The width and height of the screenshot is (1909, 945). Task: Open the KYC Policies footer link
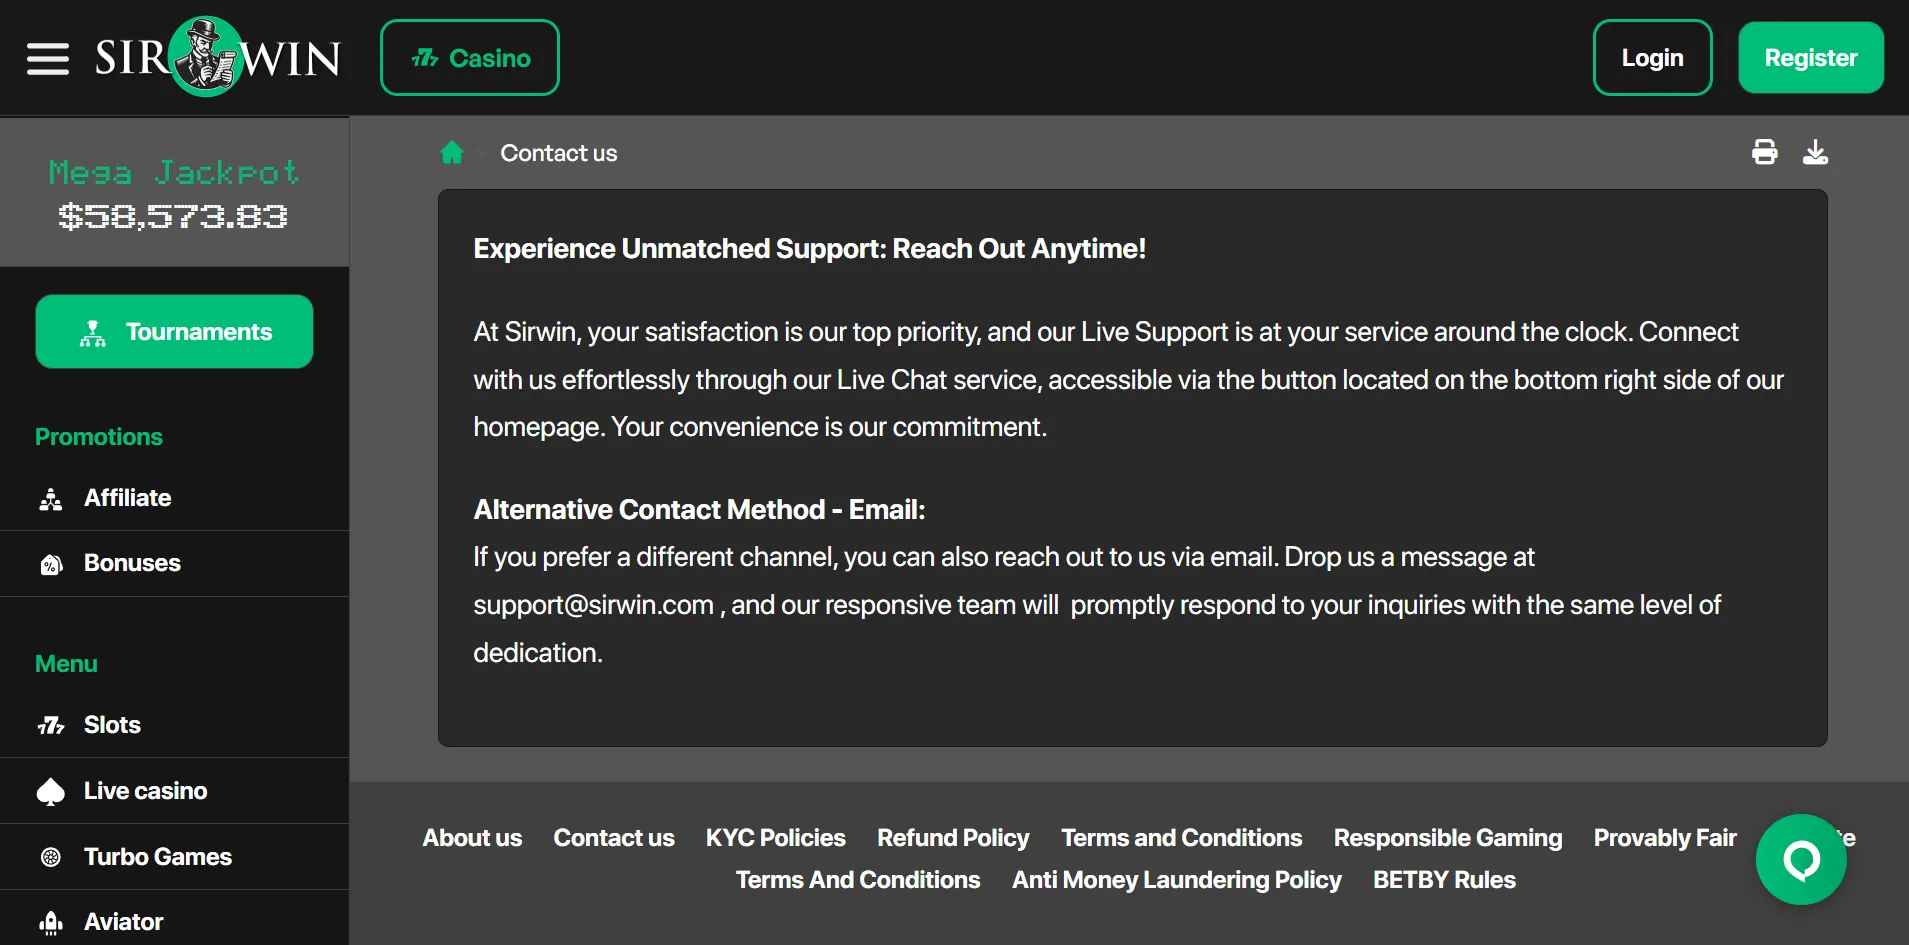tap(775, 838)
